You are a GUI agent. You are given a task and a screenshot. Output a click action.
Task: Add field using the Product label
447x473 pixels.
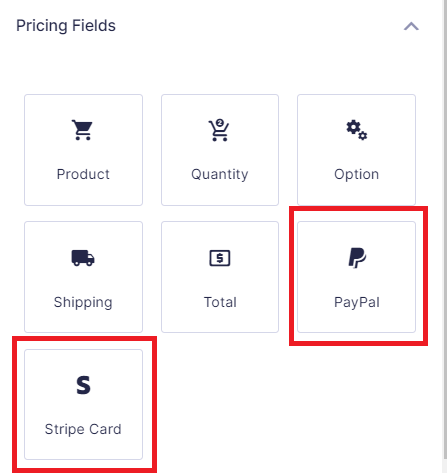point(83,174)
